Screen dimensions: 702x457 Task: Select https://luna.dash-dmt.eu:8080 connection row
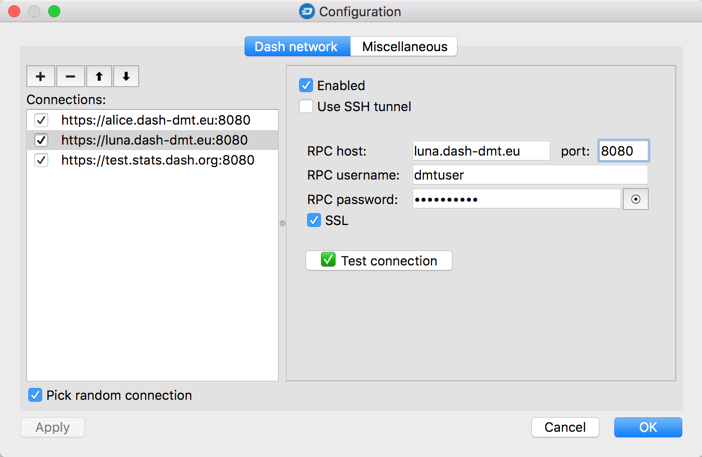pos(152,140)
